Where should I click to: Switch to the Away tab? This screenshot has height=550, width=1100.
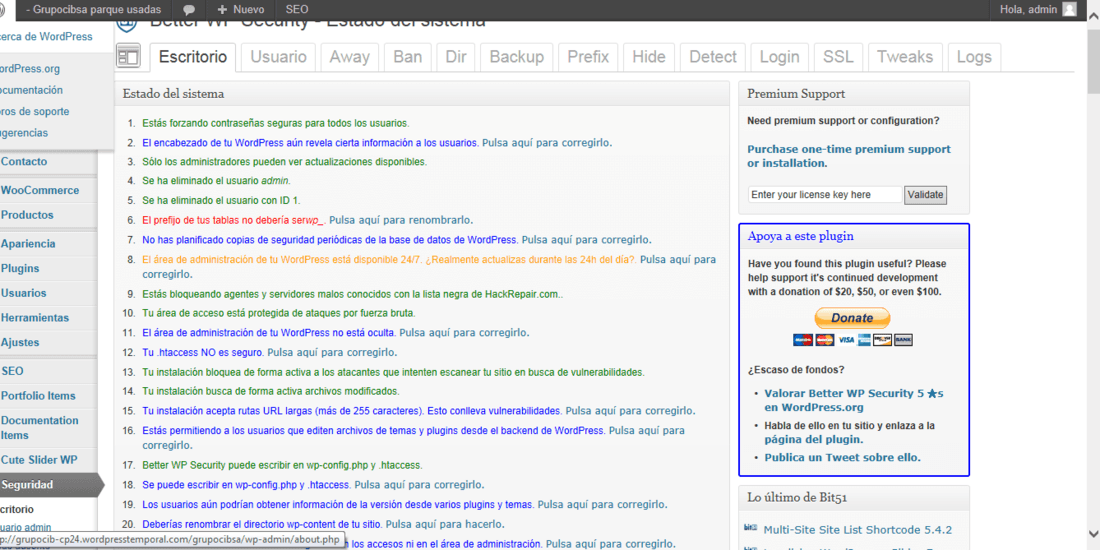349,57
